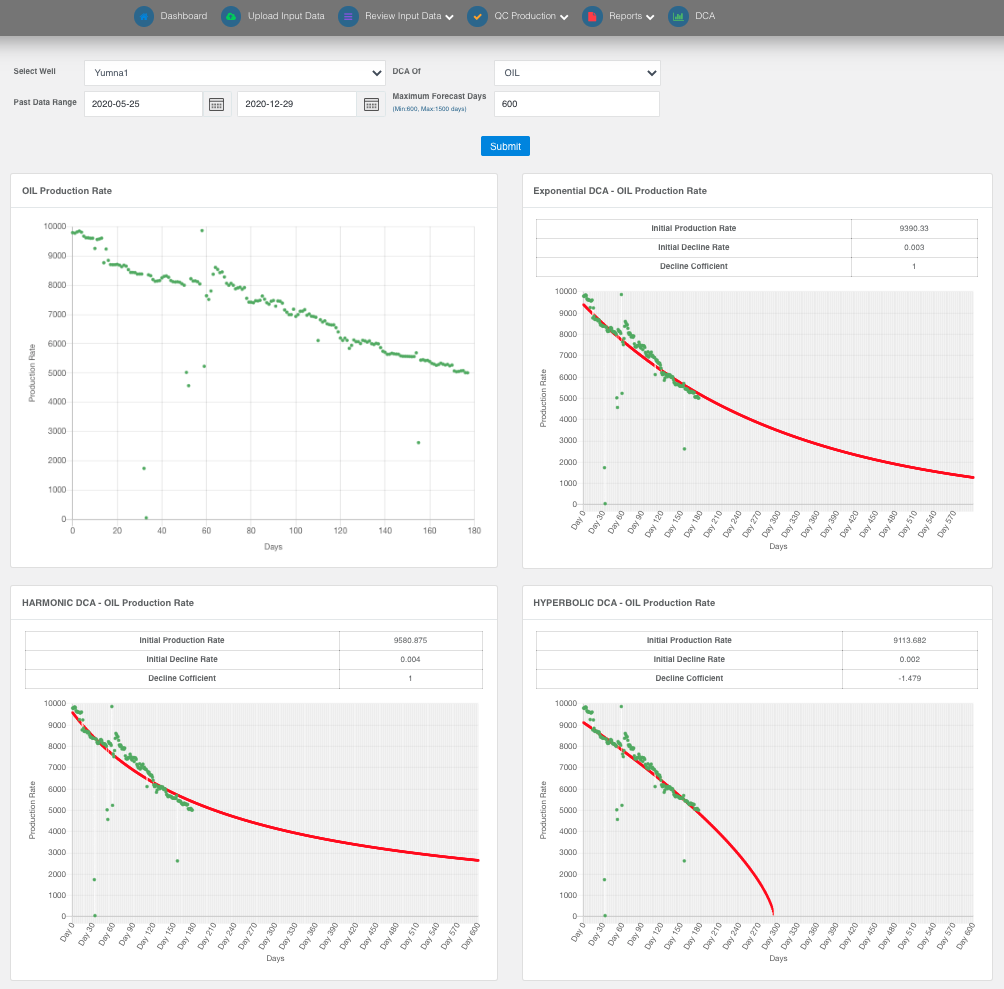Image resolution: width=1004 pixels, height=989 pixels.
Task: Click the DCA chart icon
Action: pyautogui.click(x=678, y=16)
